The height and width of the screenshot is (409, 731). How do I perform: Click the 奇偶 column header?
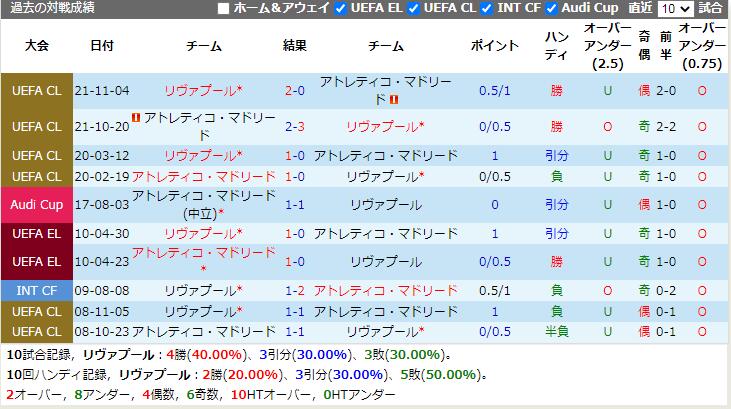click(644, 46)
